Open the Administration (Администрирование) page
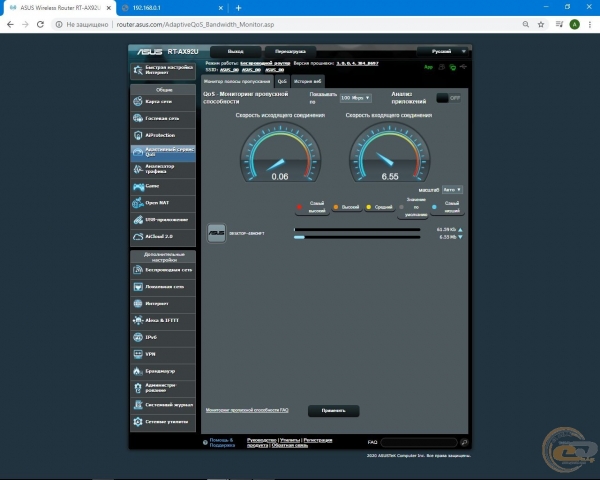Screen dimensions: 600x480 [x=163, y=388]
